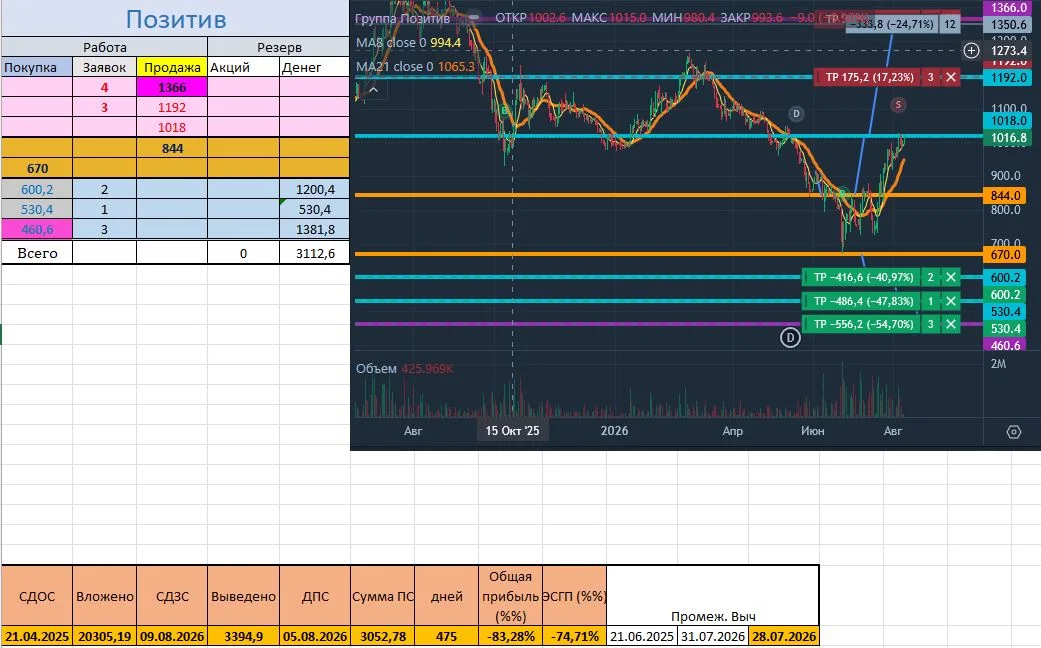Select the -83,28% cell

point(511,636)
